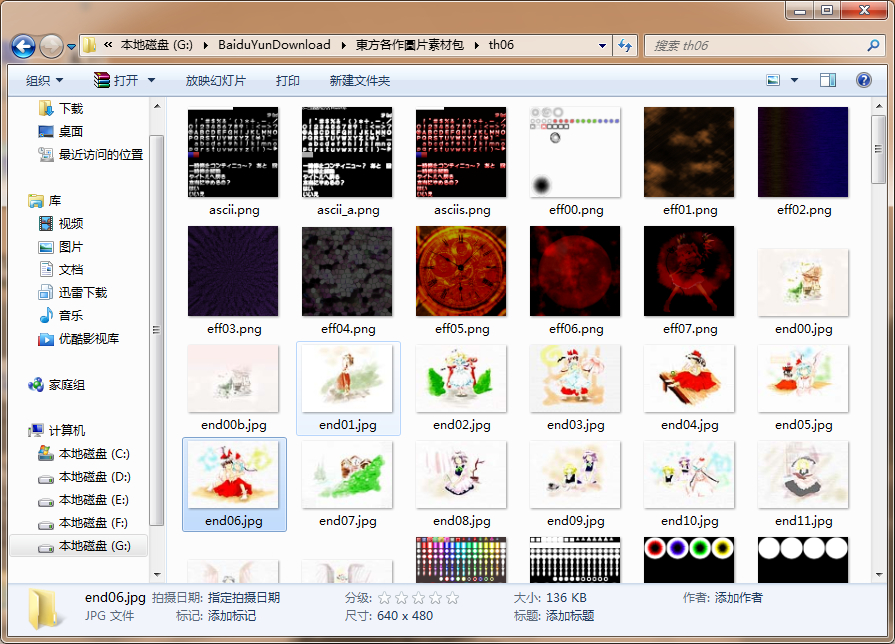Open the view options dropdown arrow
895x644 pixels.
point(795,80)
